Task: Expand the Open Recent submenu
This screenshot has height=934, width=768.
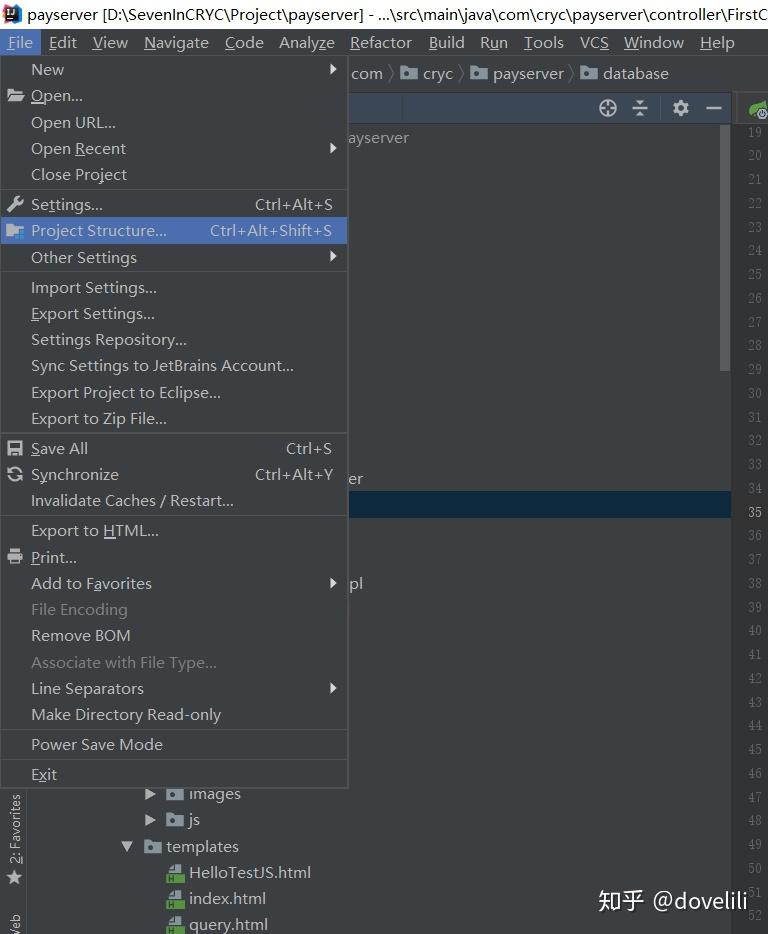Action: [x=78, y=148]
